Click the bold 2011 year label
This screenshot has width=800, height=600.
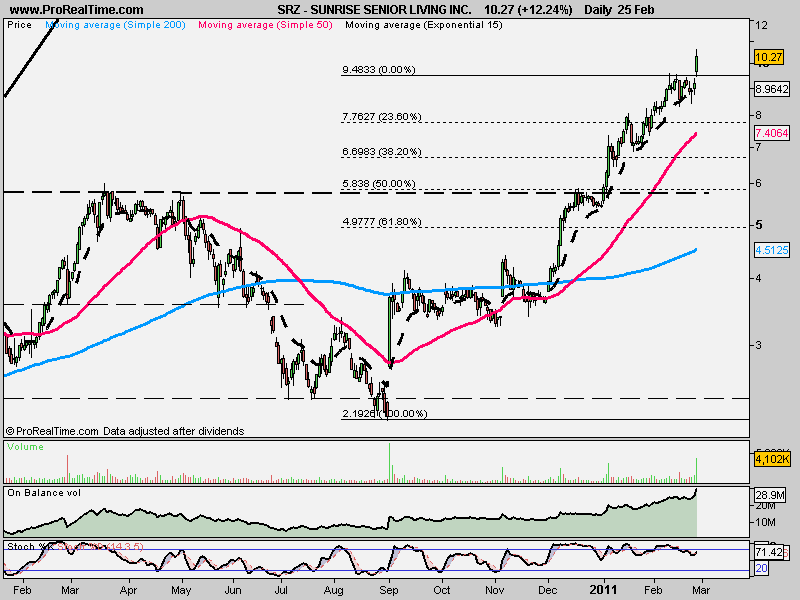click(603, 590)
